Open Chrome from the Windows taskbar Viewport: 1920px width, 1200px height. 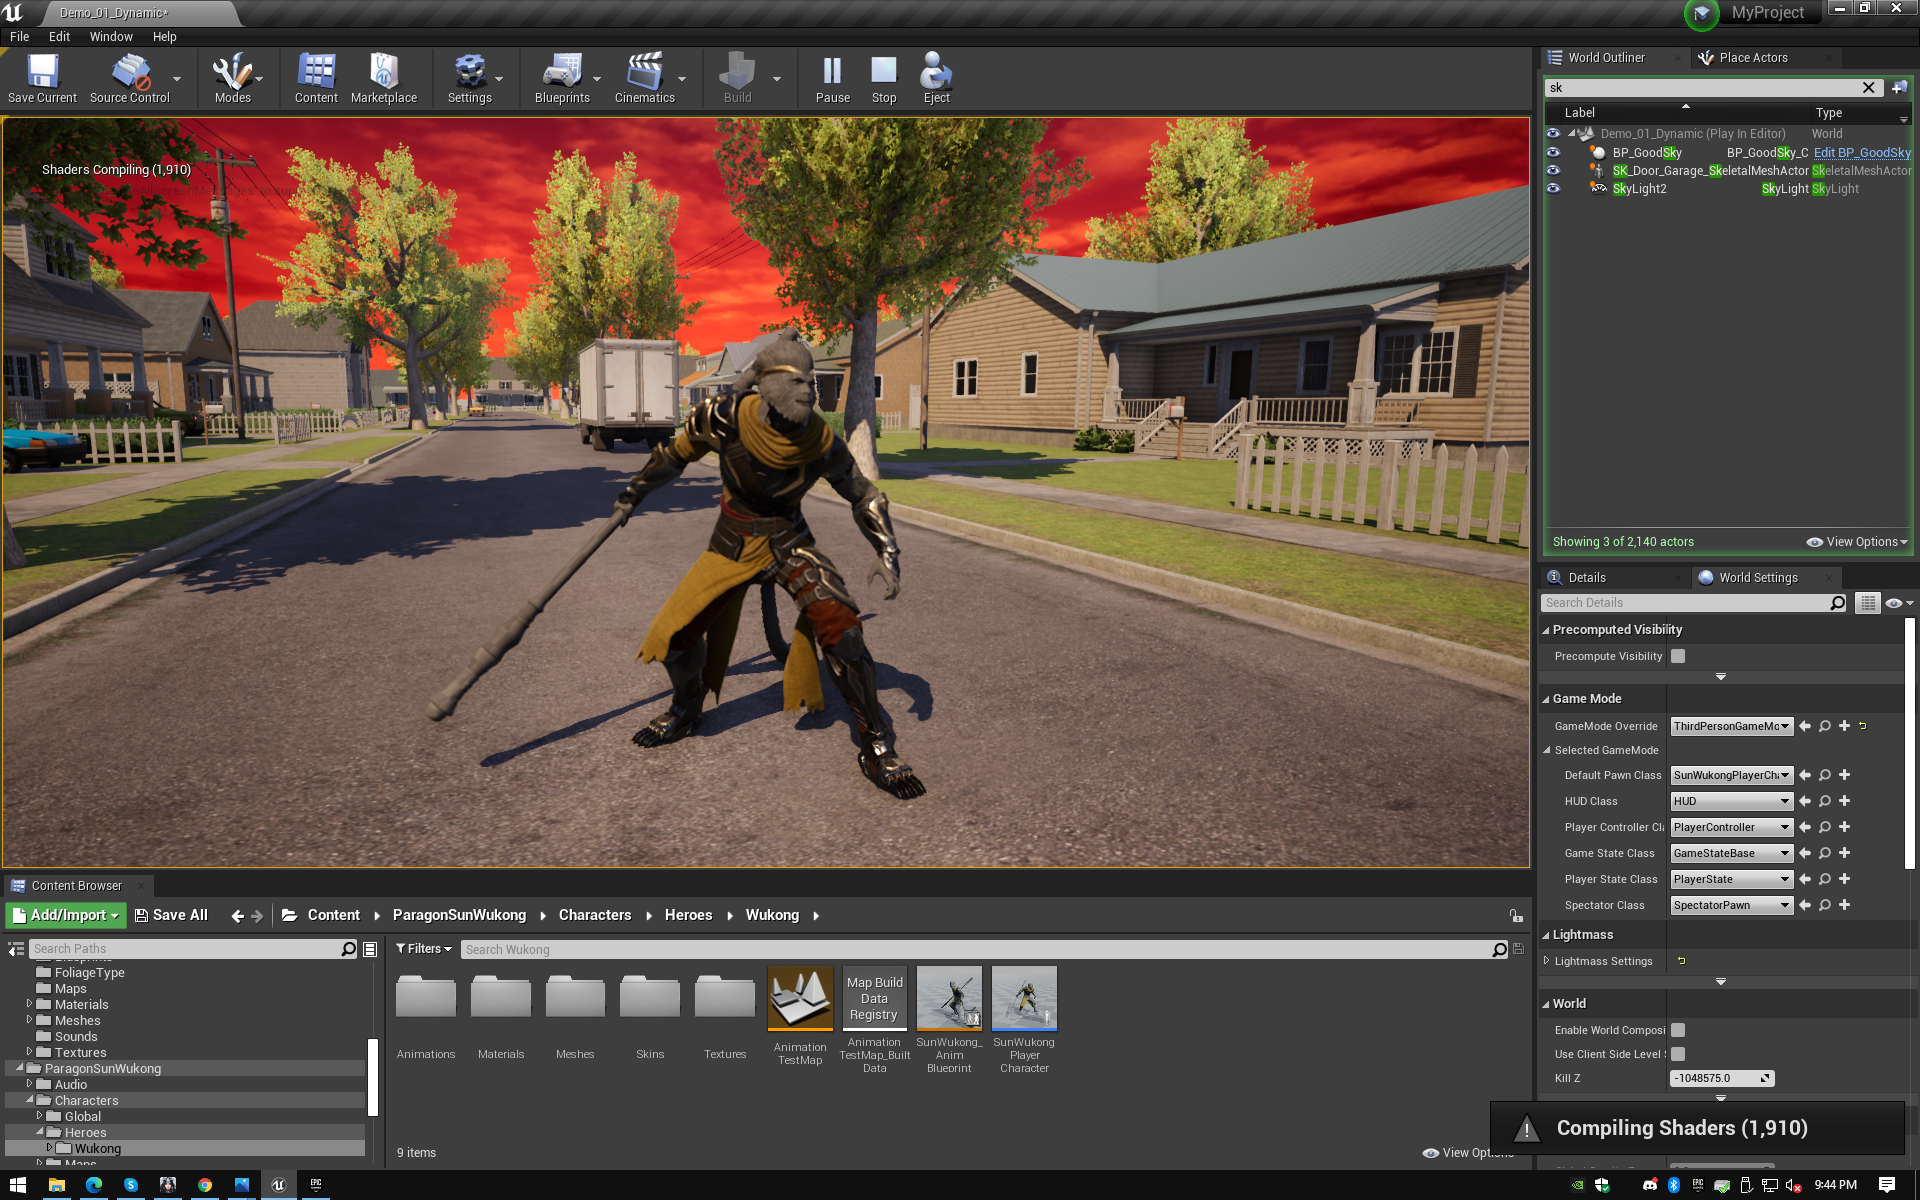[x=205, y=1185]
